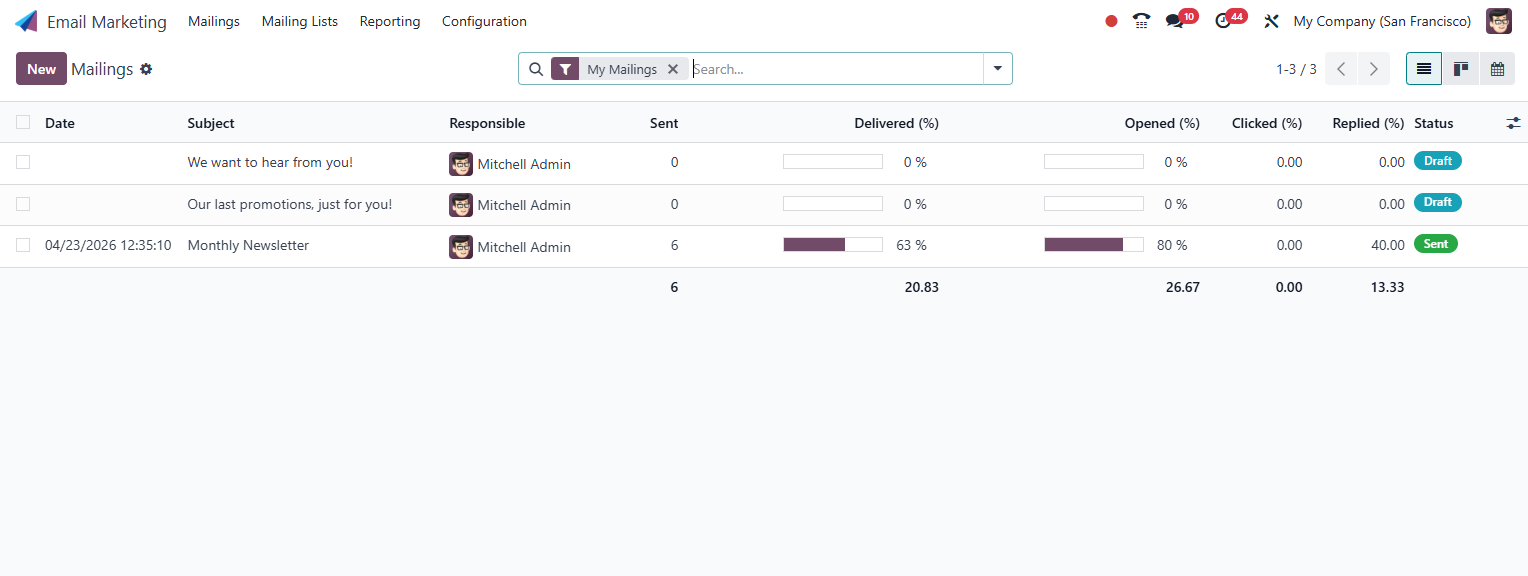Screen dimensions: 1528x576
Task: Click Mitchell Admin avatar in Our last promotions row
Action: [x=461, y=205]
